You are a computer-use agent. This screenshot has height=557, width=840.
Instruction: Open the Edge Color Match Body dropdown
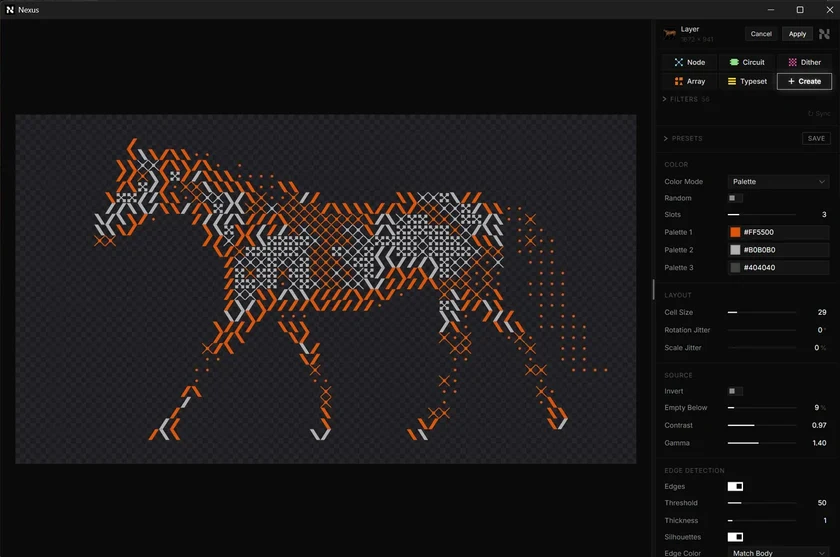tap(778, 553)
